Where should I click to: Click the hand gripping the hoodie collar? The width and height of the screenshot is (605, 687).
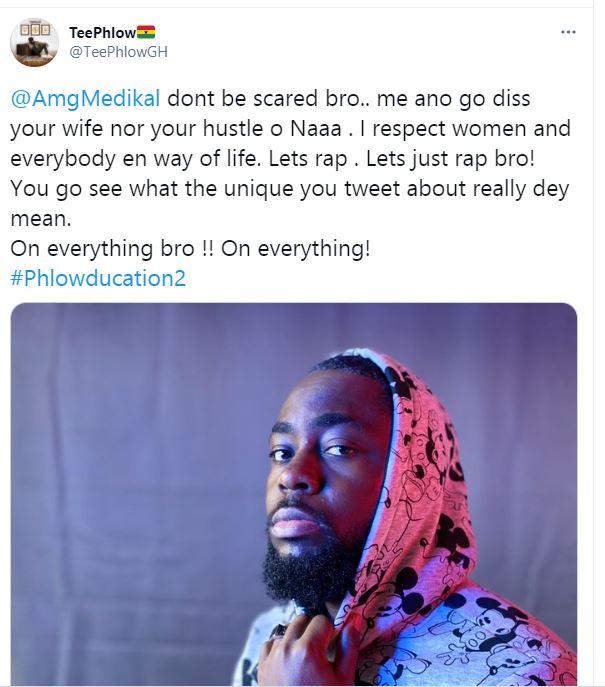click(x=300, y=655)
